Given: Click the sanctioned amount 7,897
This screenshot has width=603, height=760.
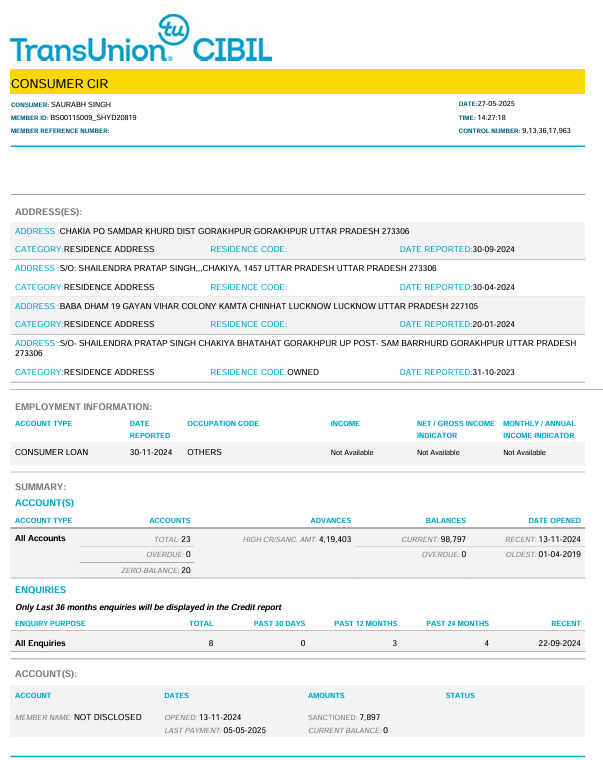Looking at the screenshot, I should [x=370, y=717].
